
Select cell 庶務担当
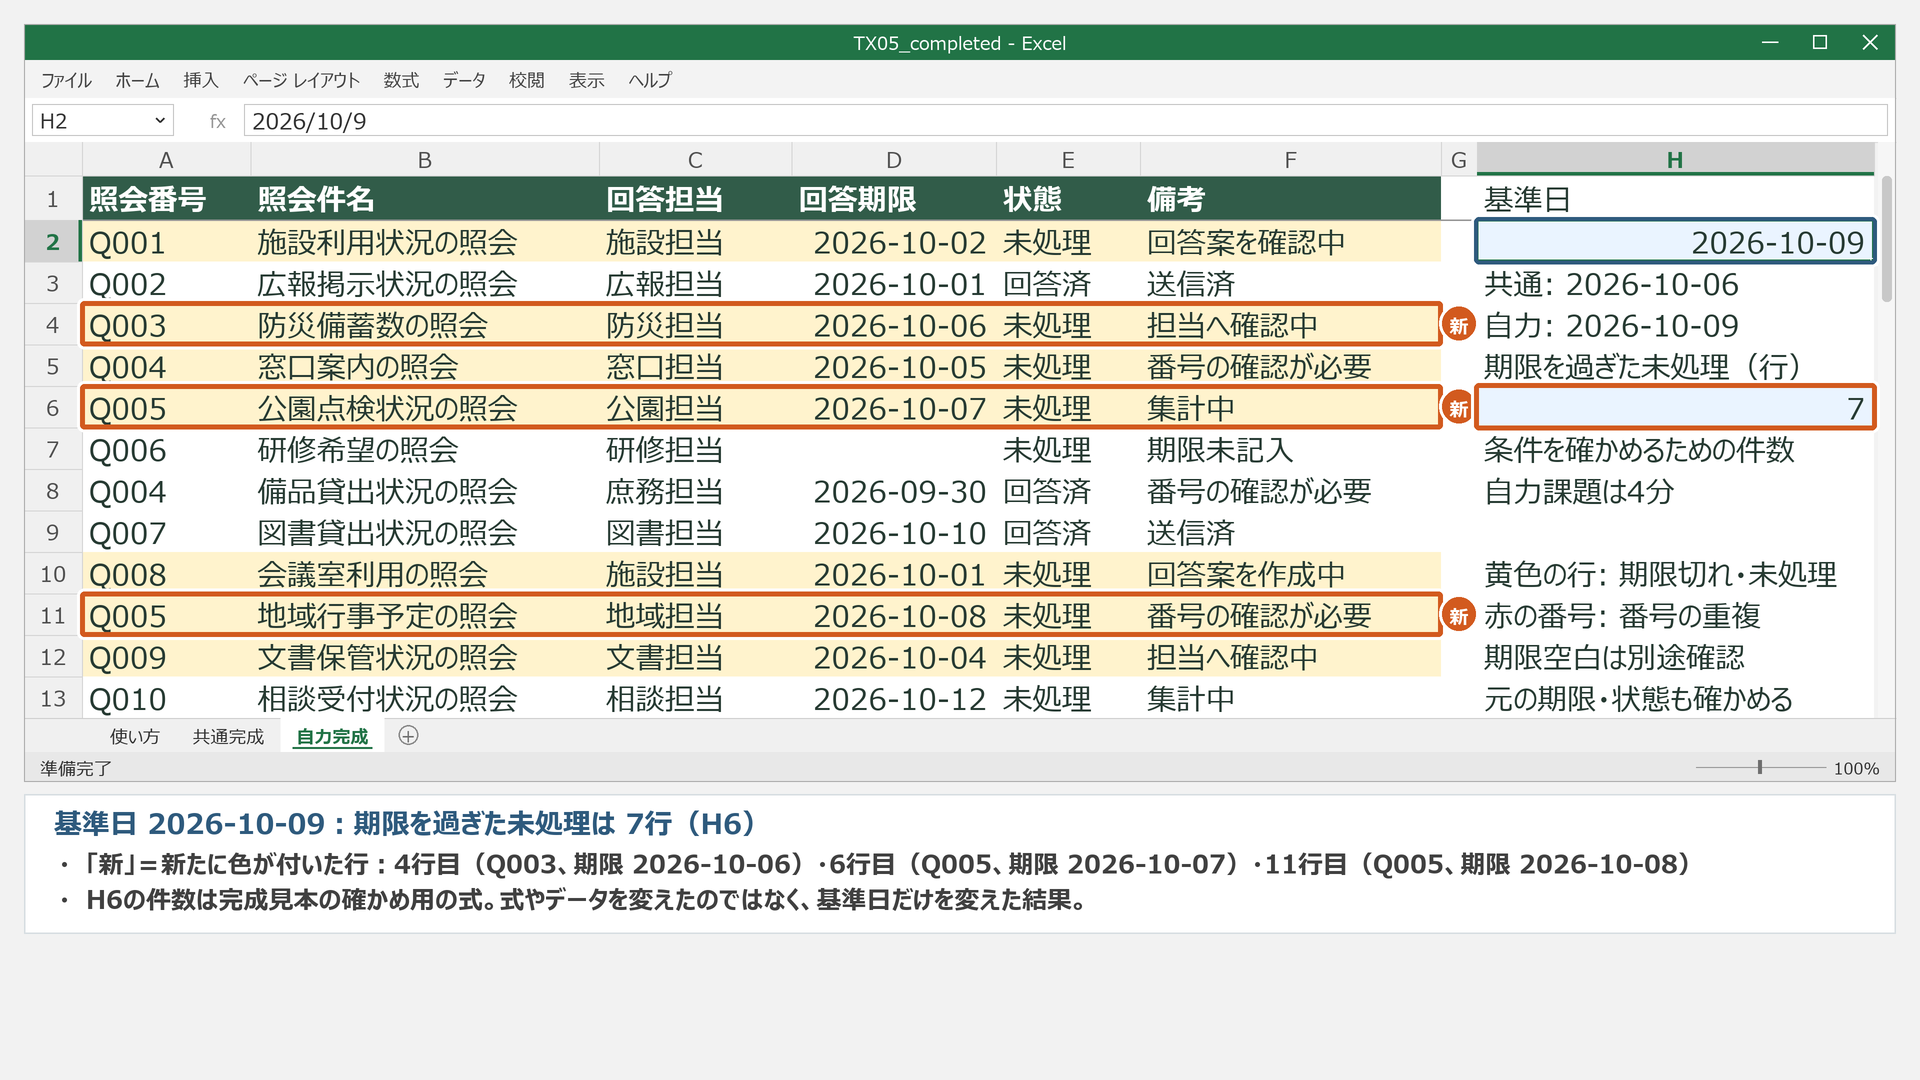point(695,492)
